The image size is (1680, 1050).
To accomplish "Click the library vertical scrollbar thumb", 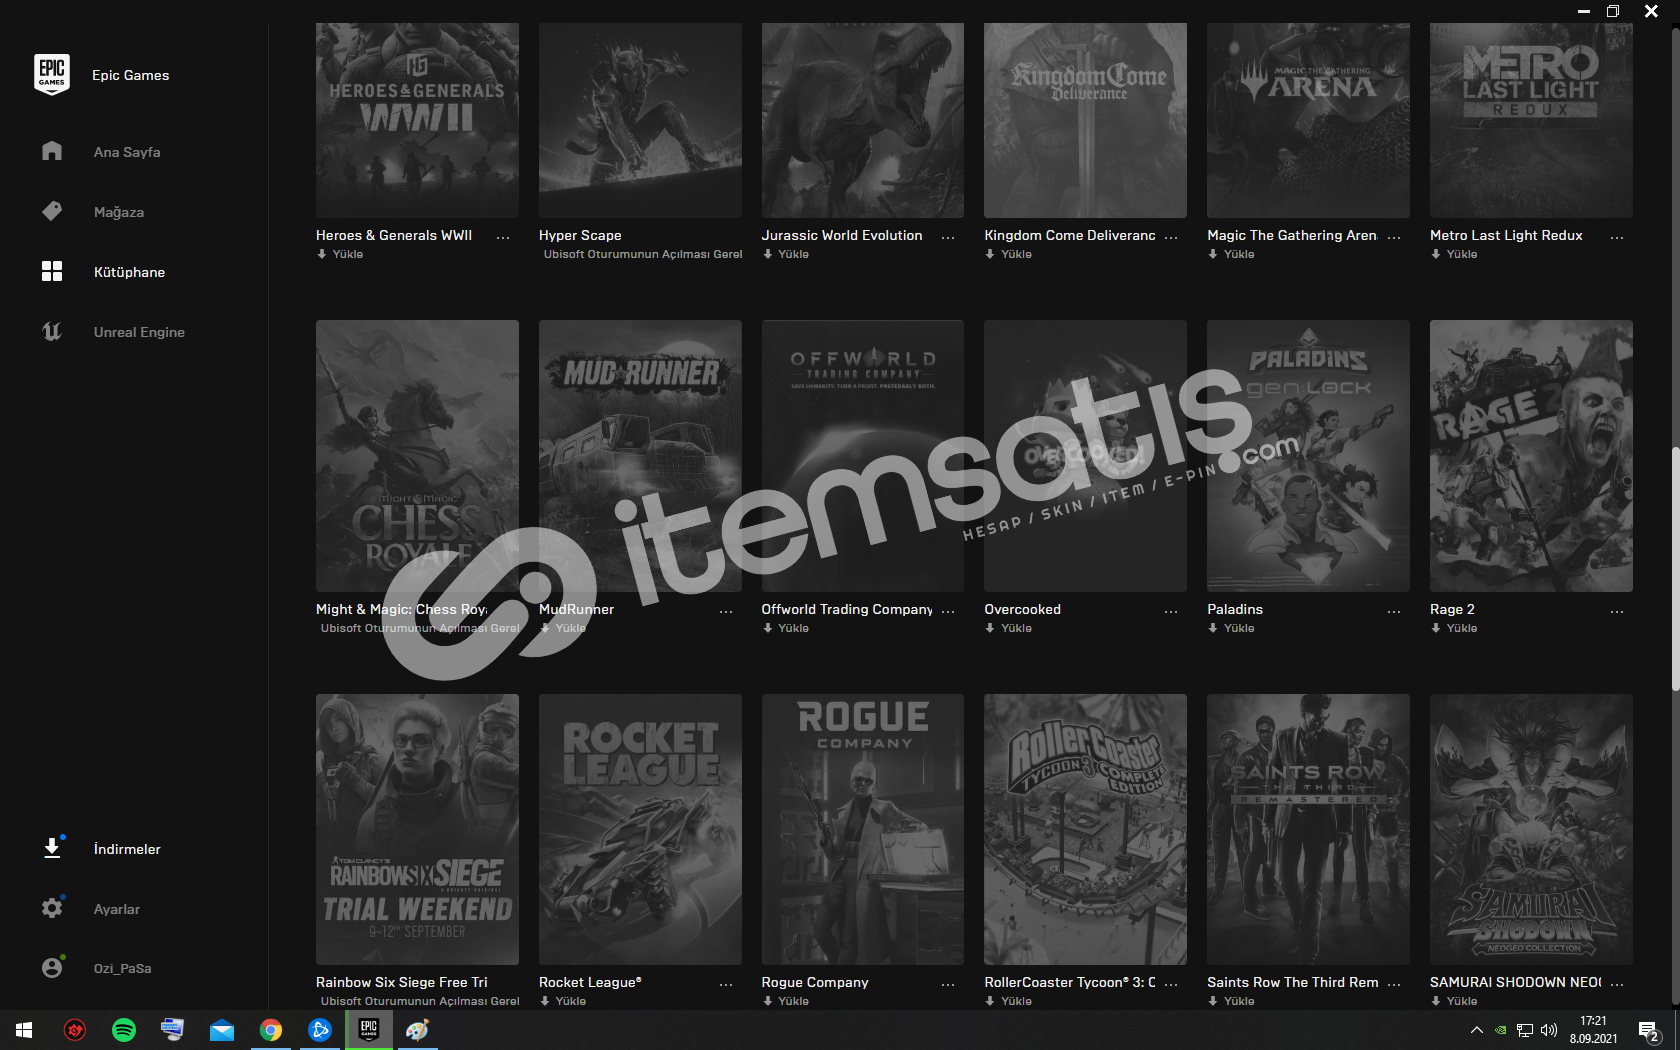I will (1675, 568).
